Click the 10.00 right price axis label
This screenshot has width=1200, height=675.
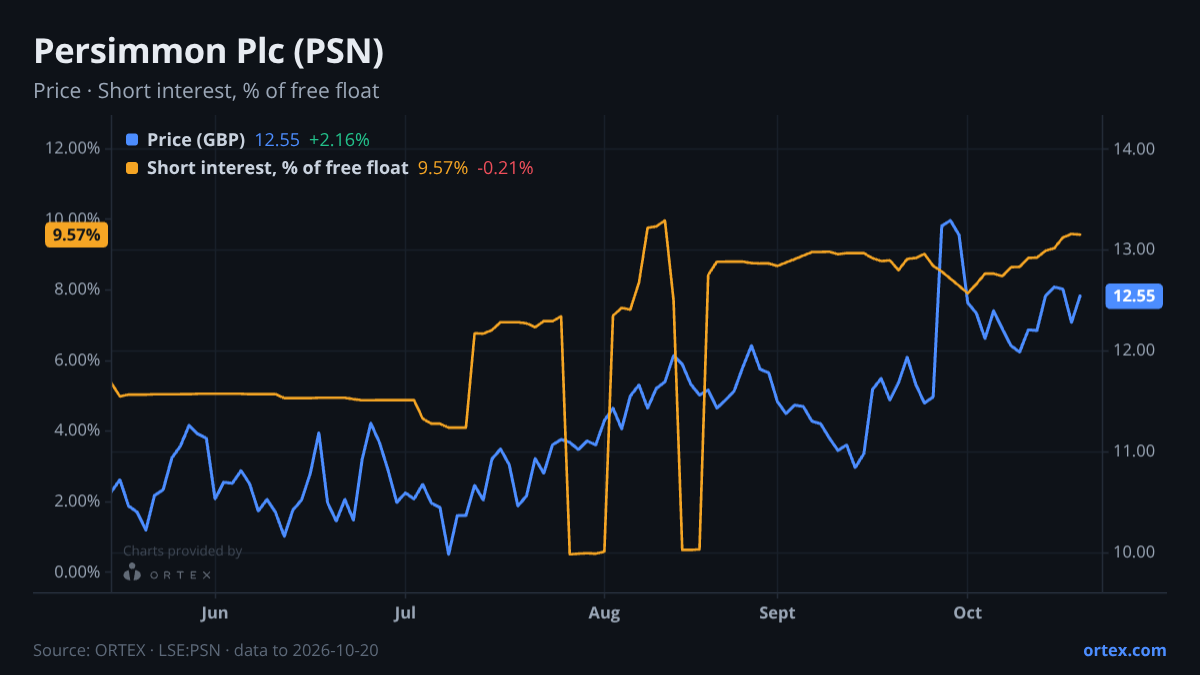click(1133, 552)
